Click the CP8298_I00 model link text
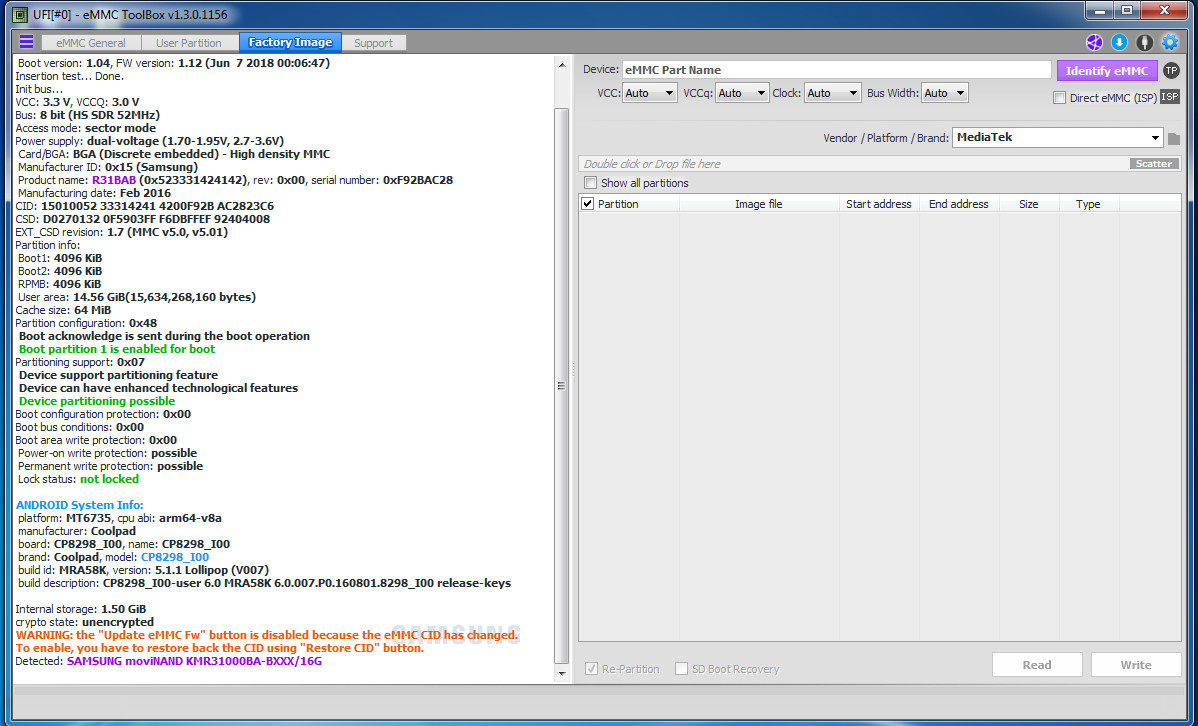Image resolution: width=1198 pixels, height=726 pixels. 175,557
